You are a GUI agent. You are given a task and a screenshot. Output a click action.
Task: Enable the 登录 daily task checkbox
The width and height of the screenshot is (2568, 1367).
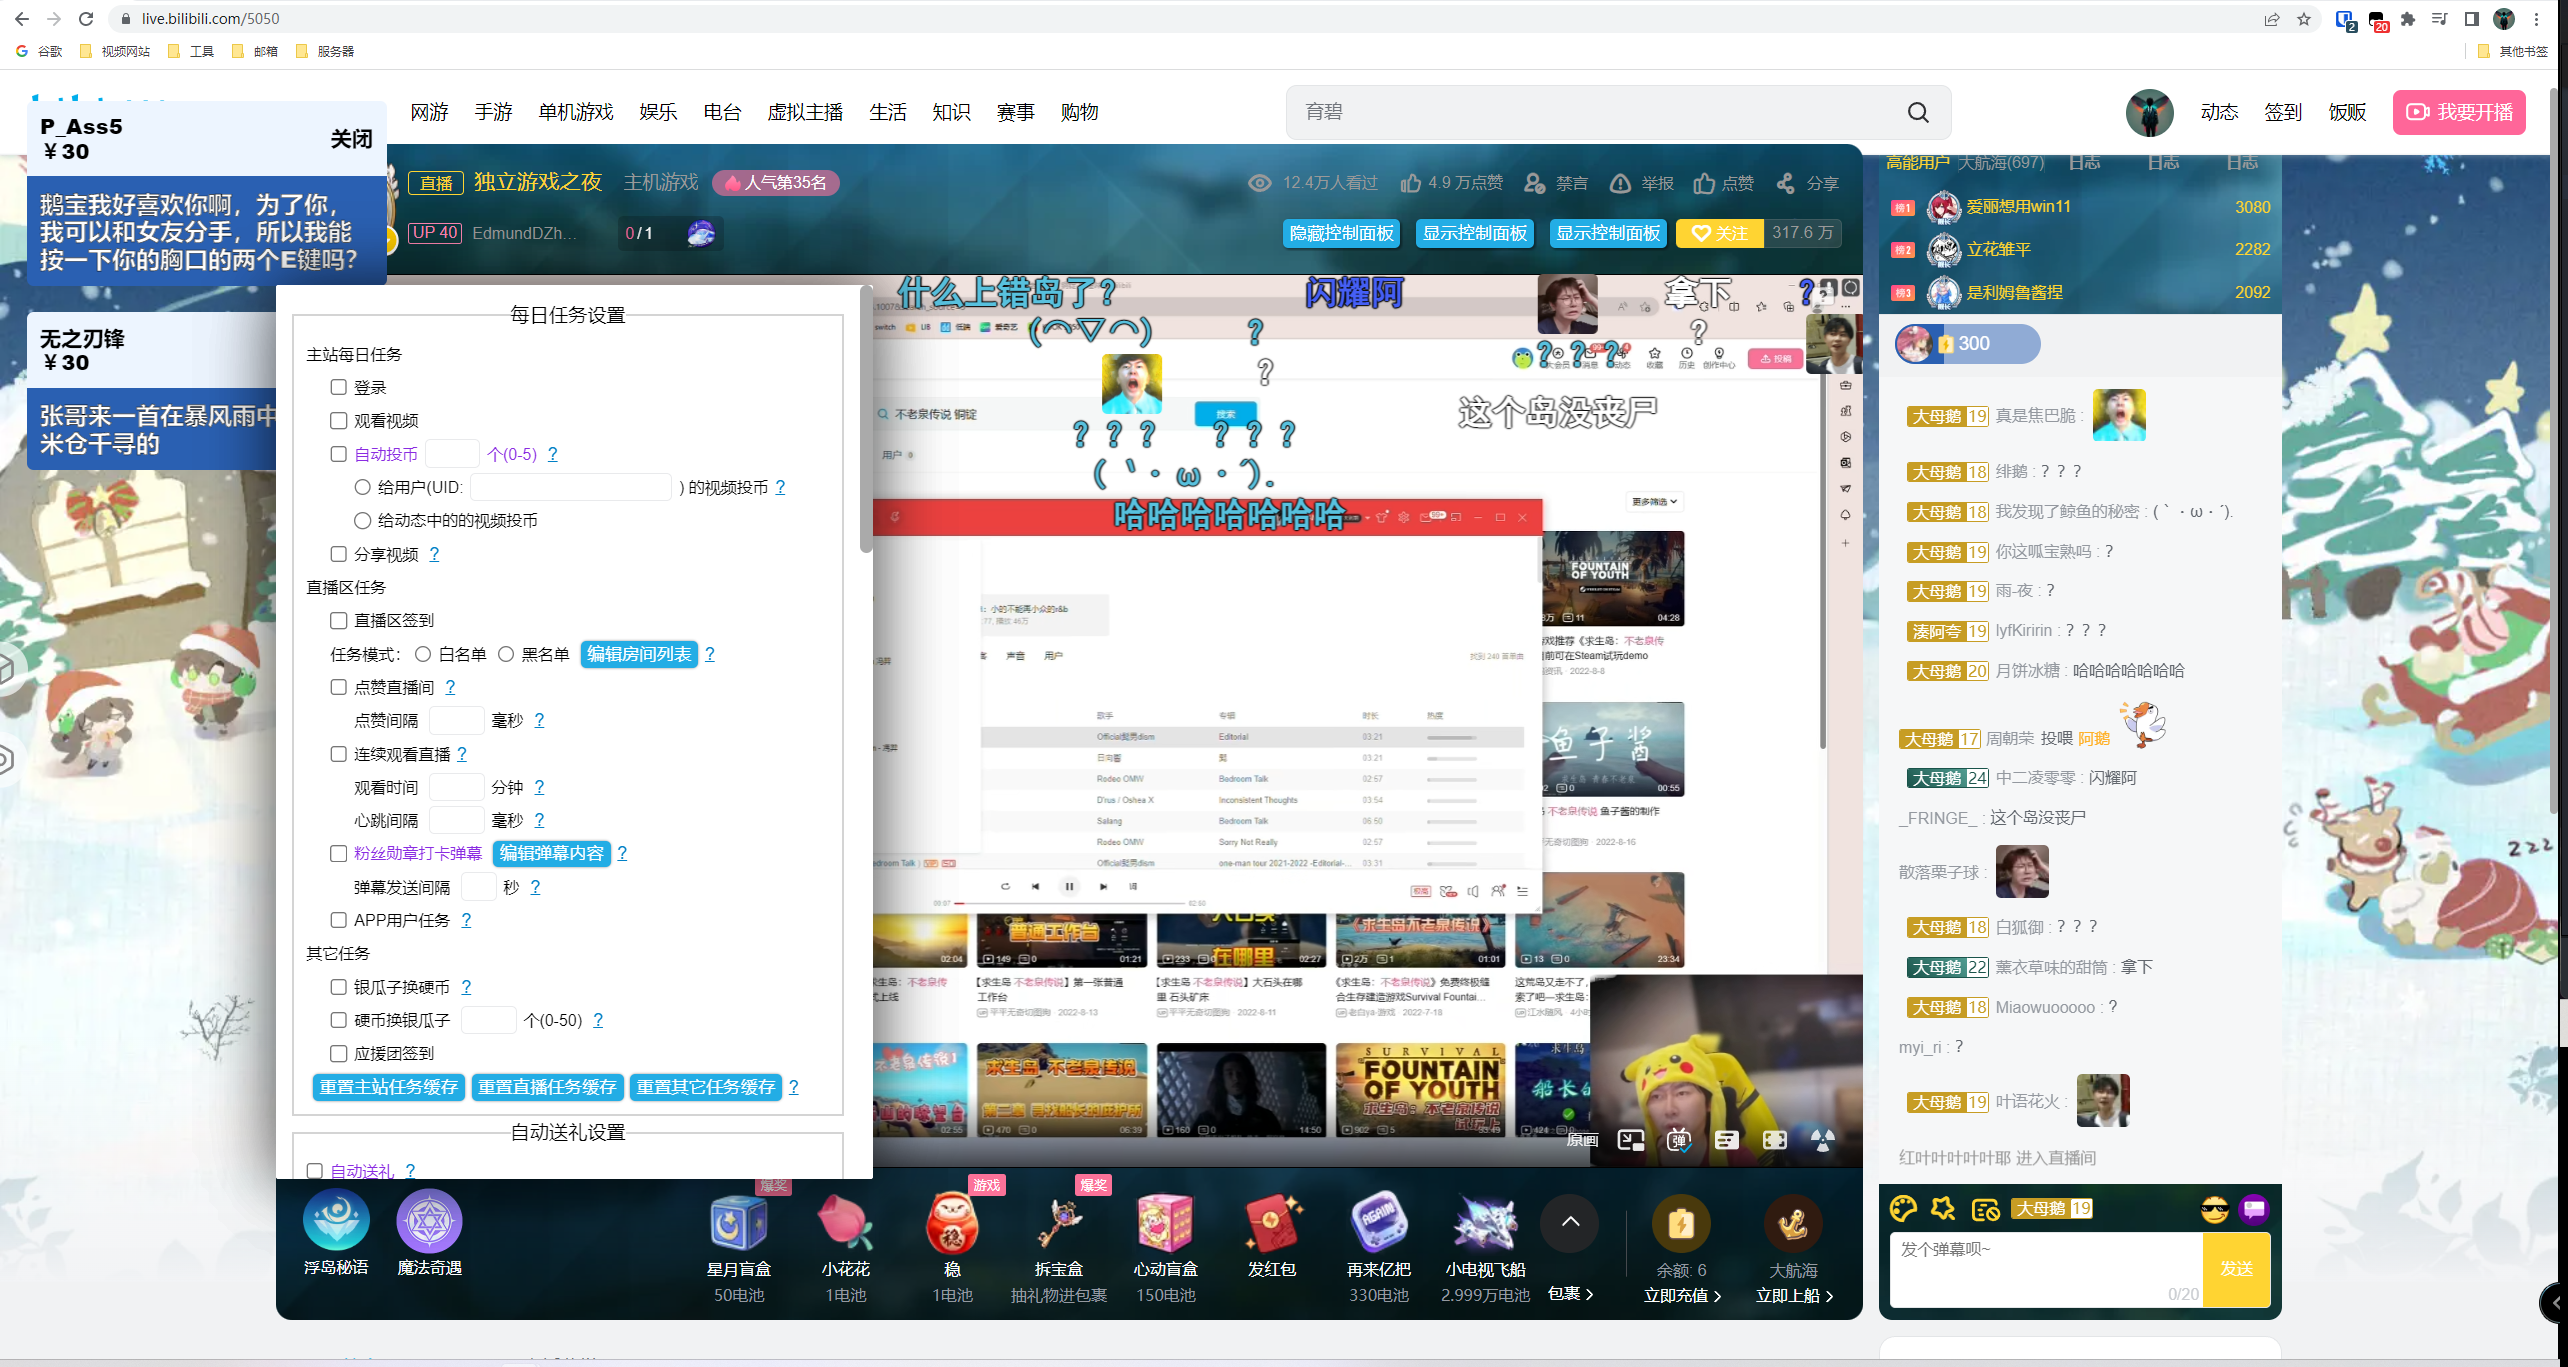pyautogui.click(x=338, y=387)
